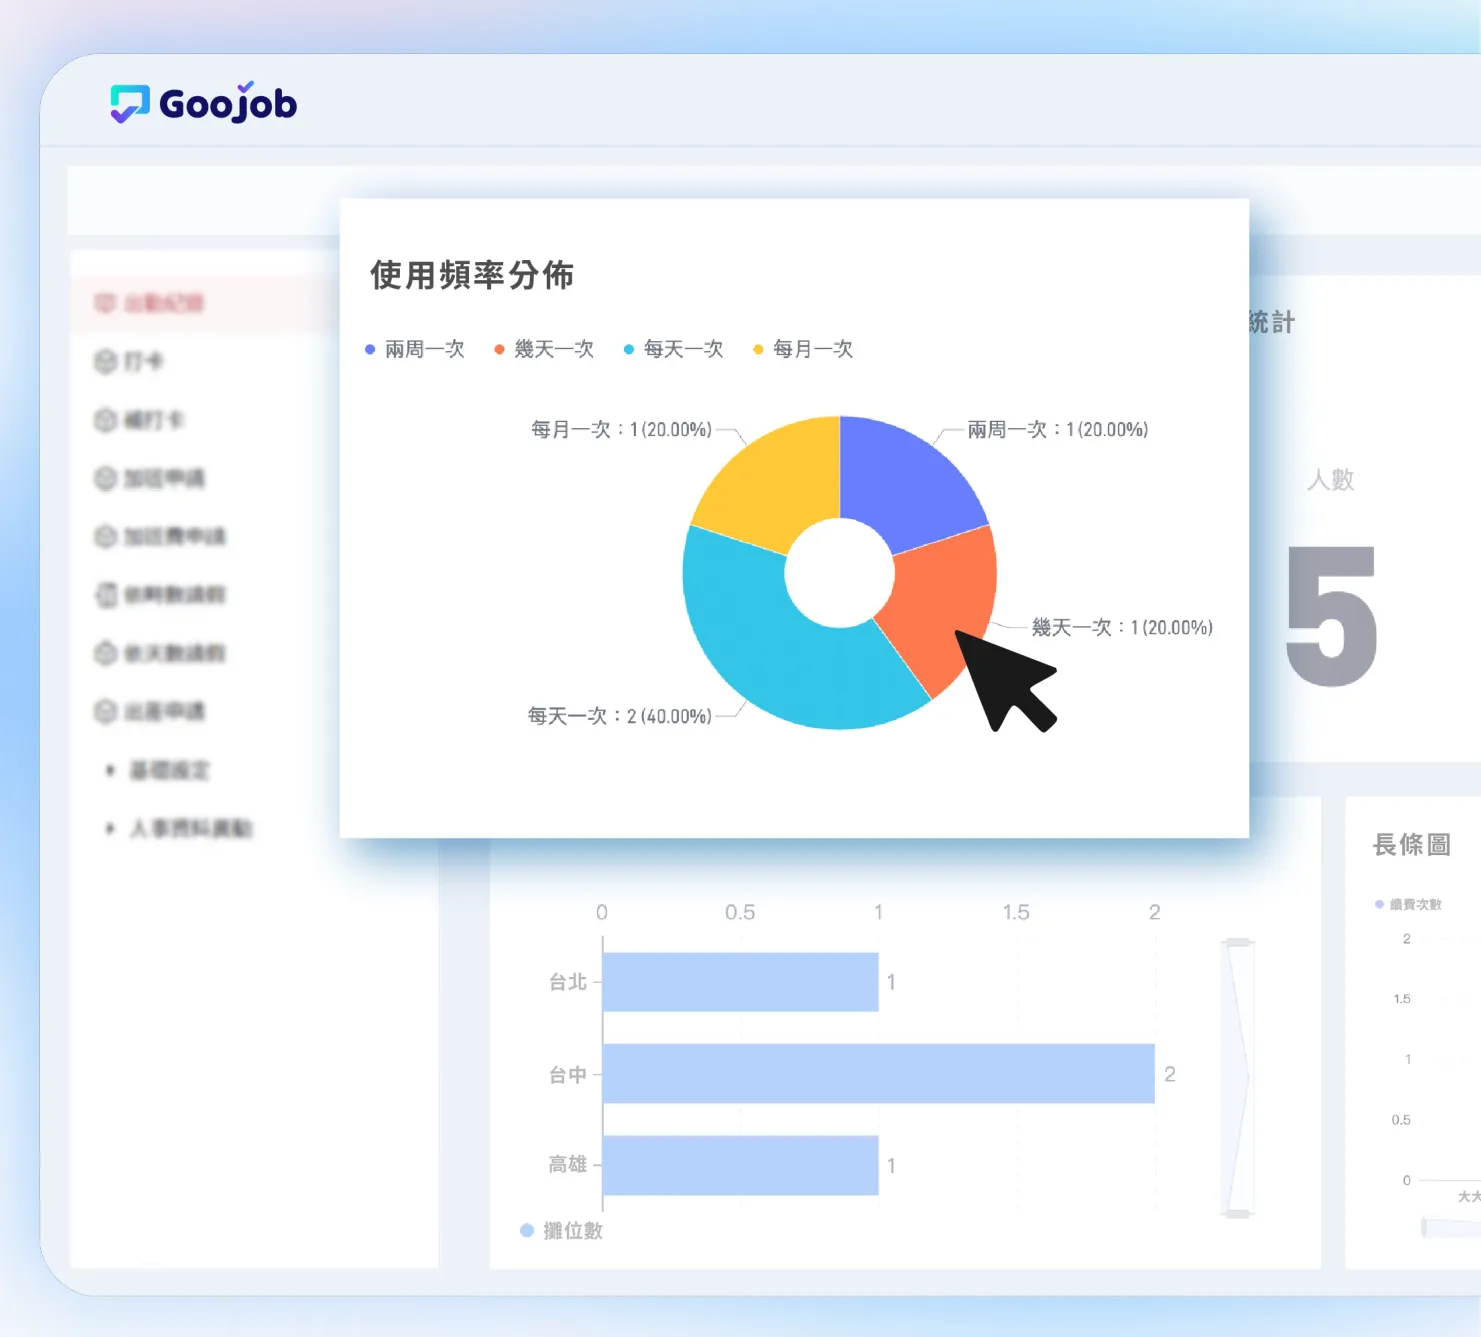
Task: Click the icon beside 依天數請假 in sidebar
Action: 105,653
